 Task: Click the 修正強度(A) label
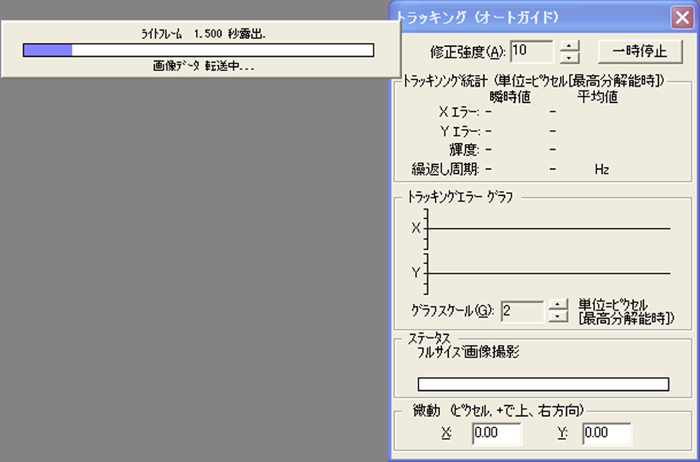click(x=468, y=52)
